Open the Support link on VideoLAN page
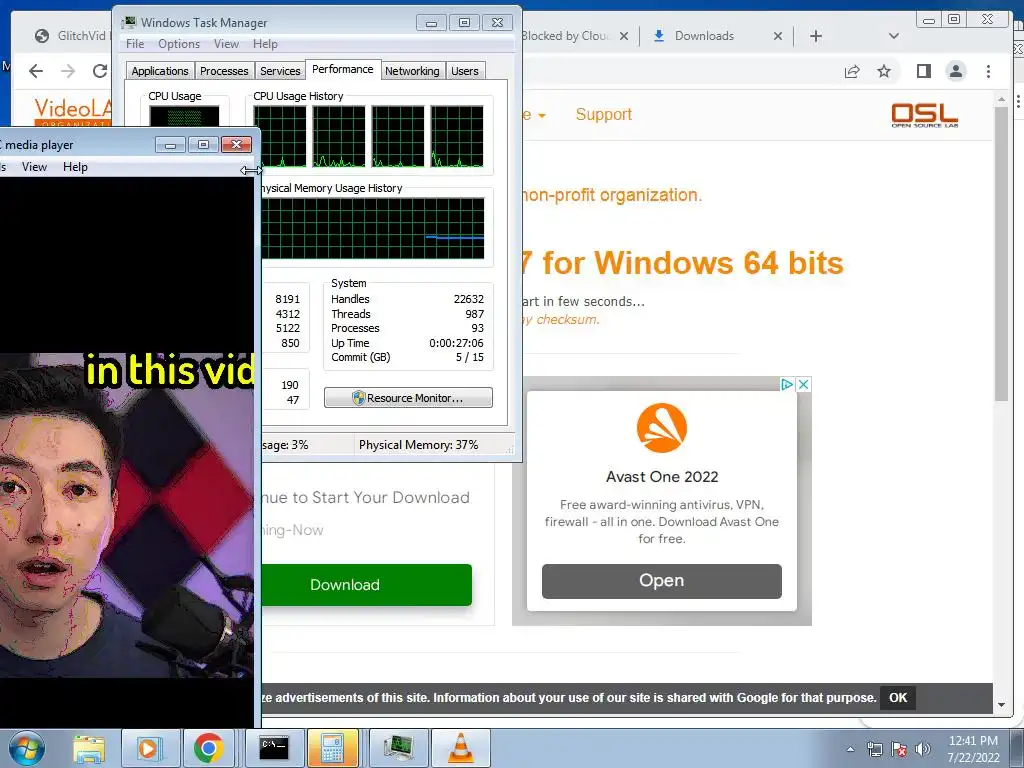1024x768 pixels. (x=603, y=114)
